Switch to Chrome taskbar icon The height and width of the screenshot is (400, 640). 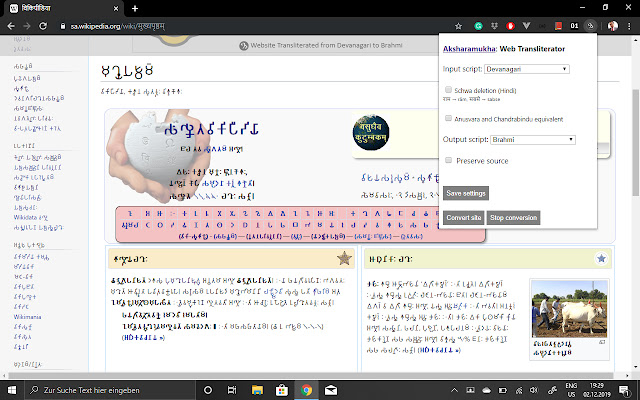pos(306,390)
